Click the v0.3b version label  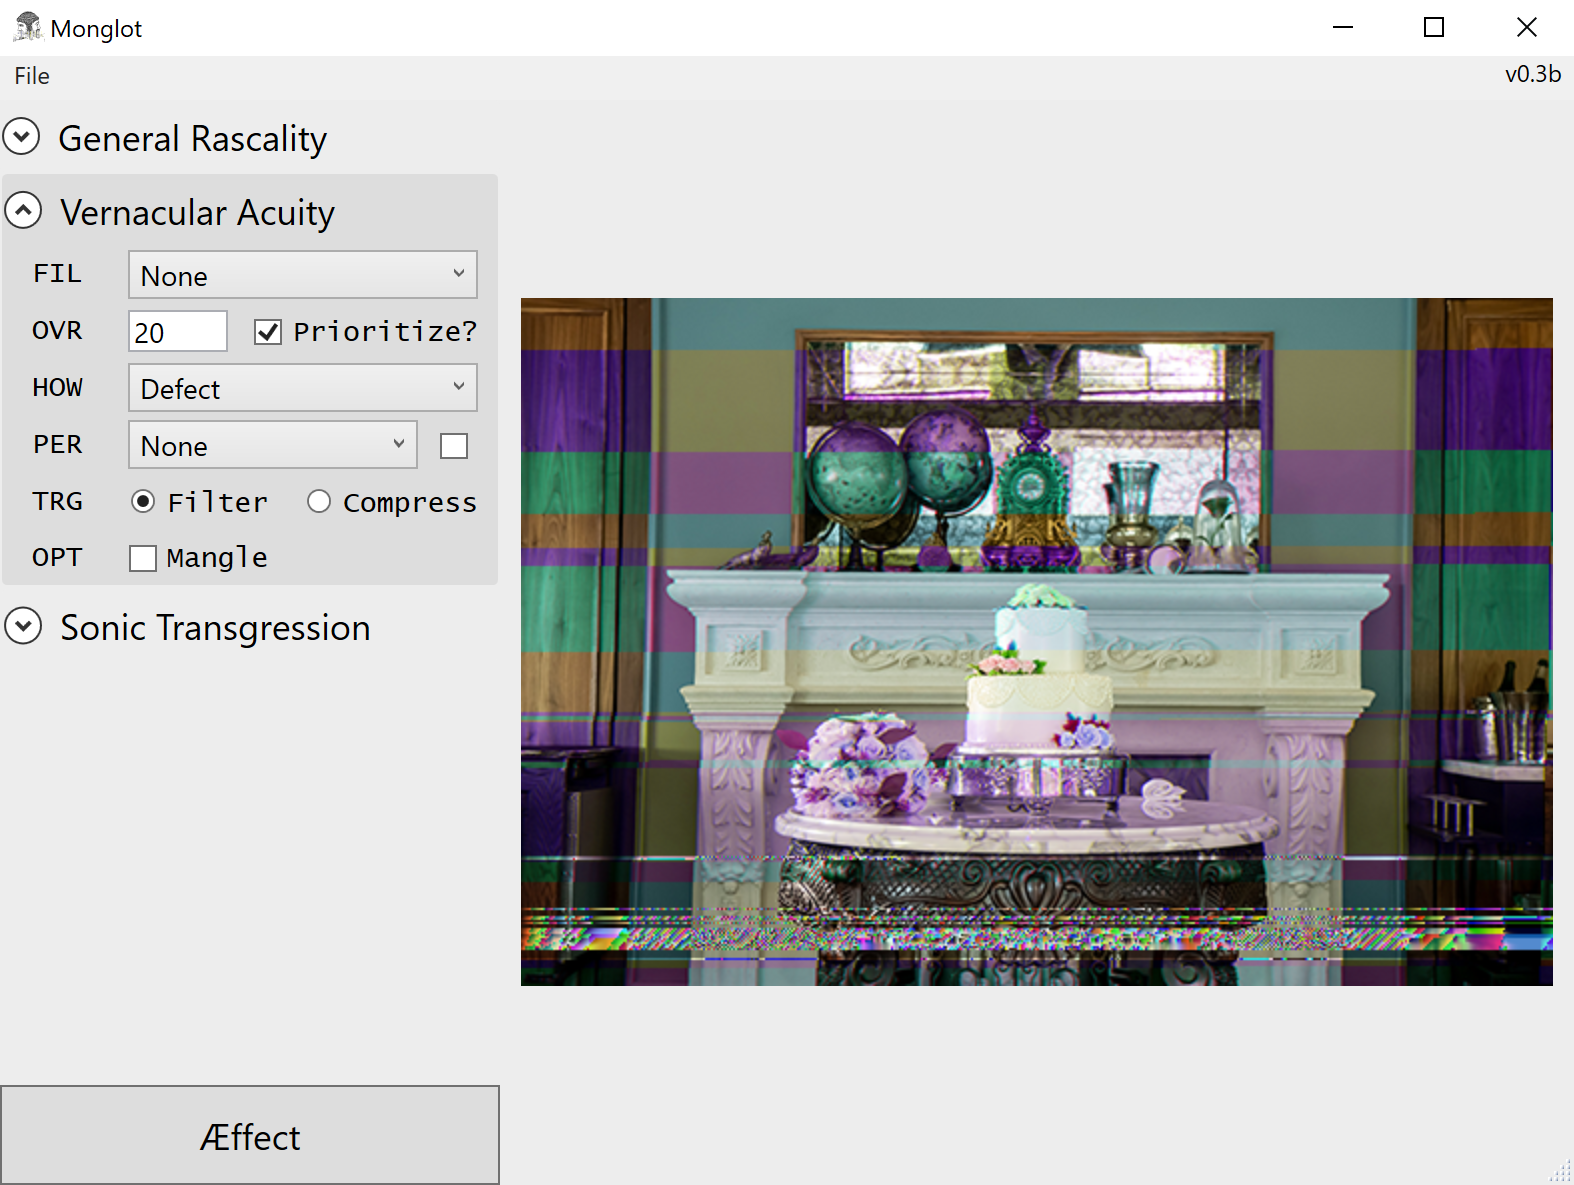[x=1533, y=74]
